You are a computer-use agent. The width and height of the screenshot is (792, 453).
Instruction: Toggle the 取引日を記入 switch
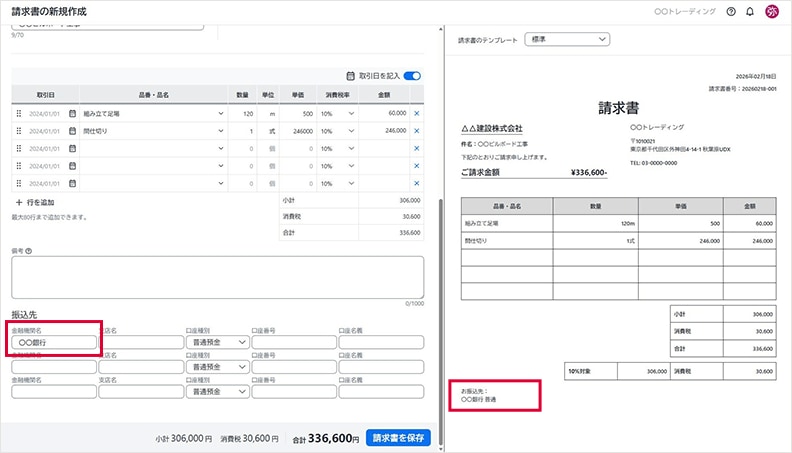(x=412, y=75)
